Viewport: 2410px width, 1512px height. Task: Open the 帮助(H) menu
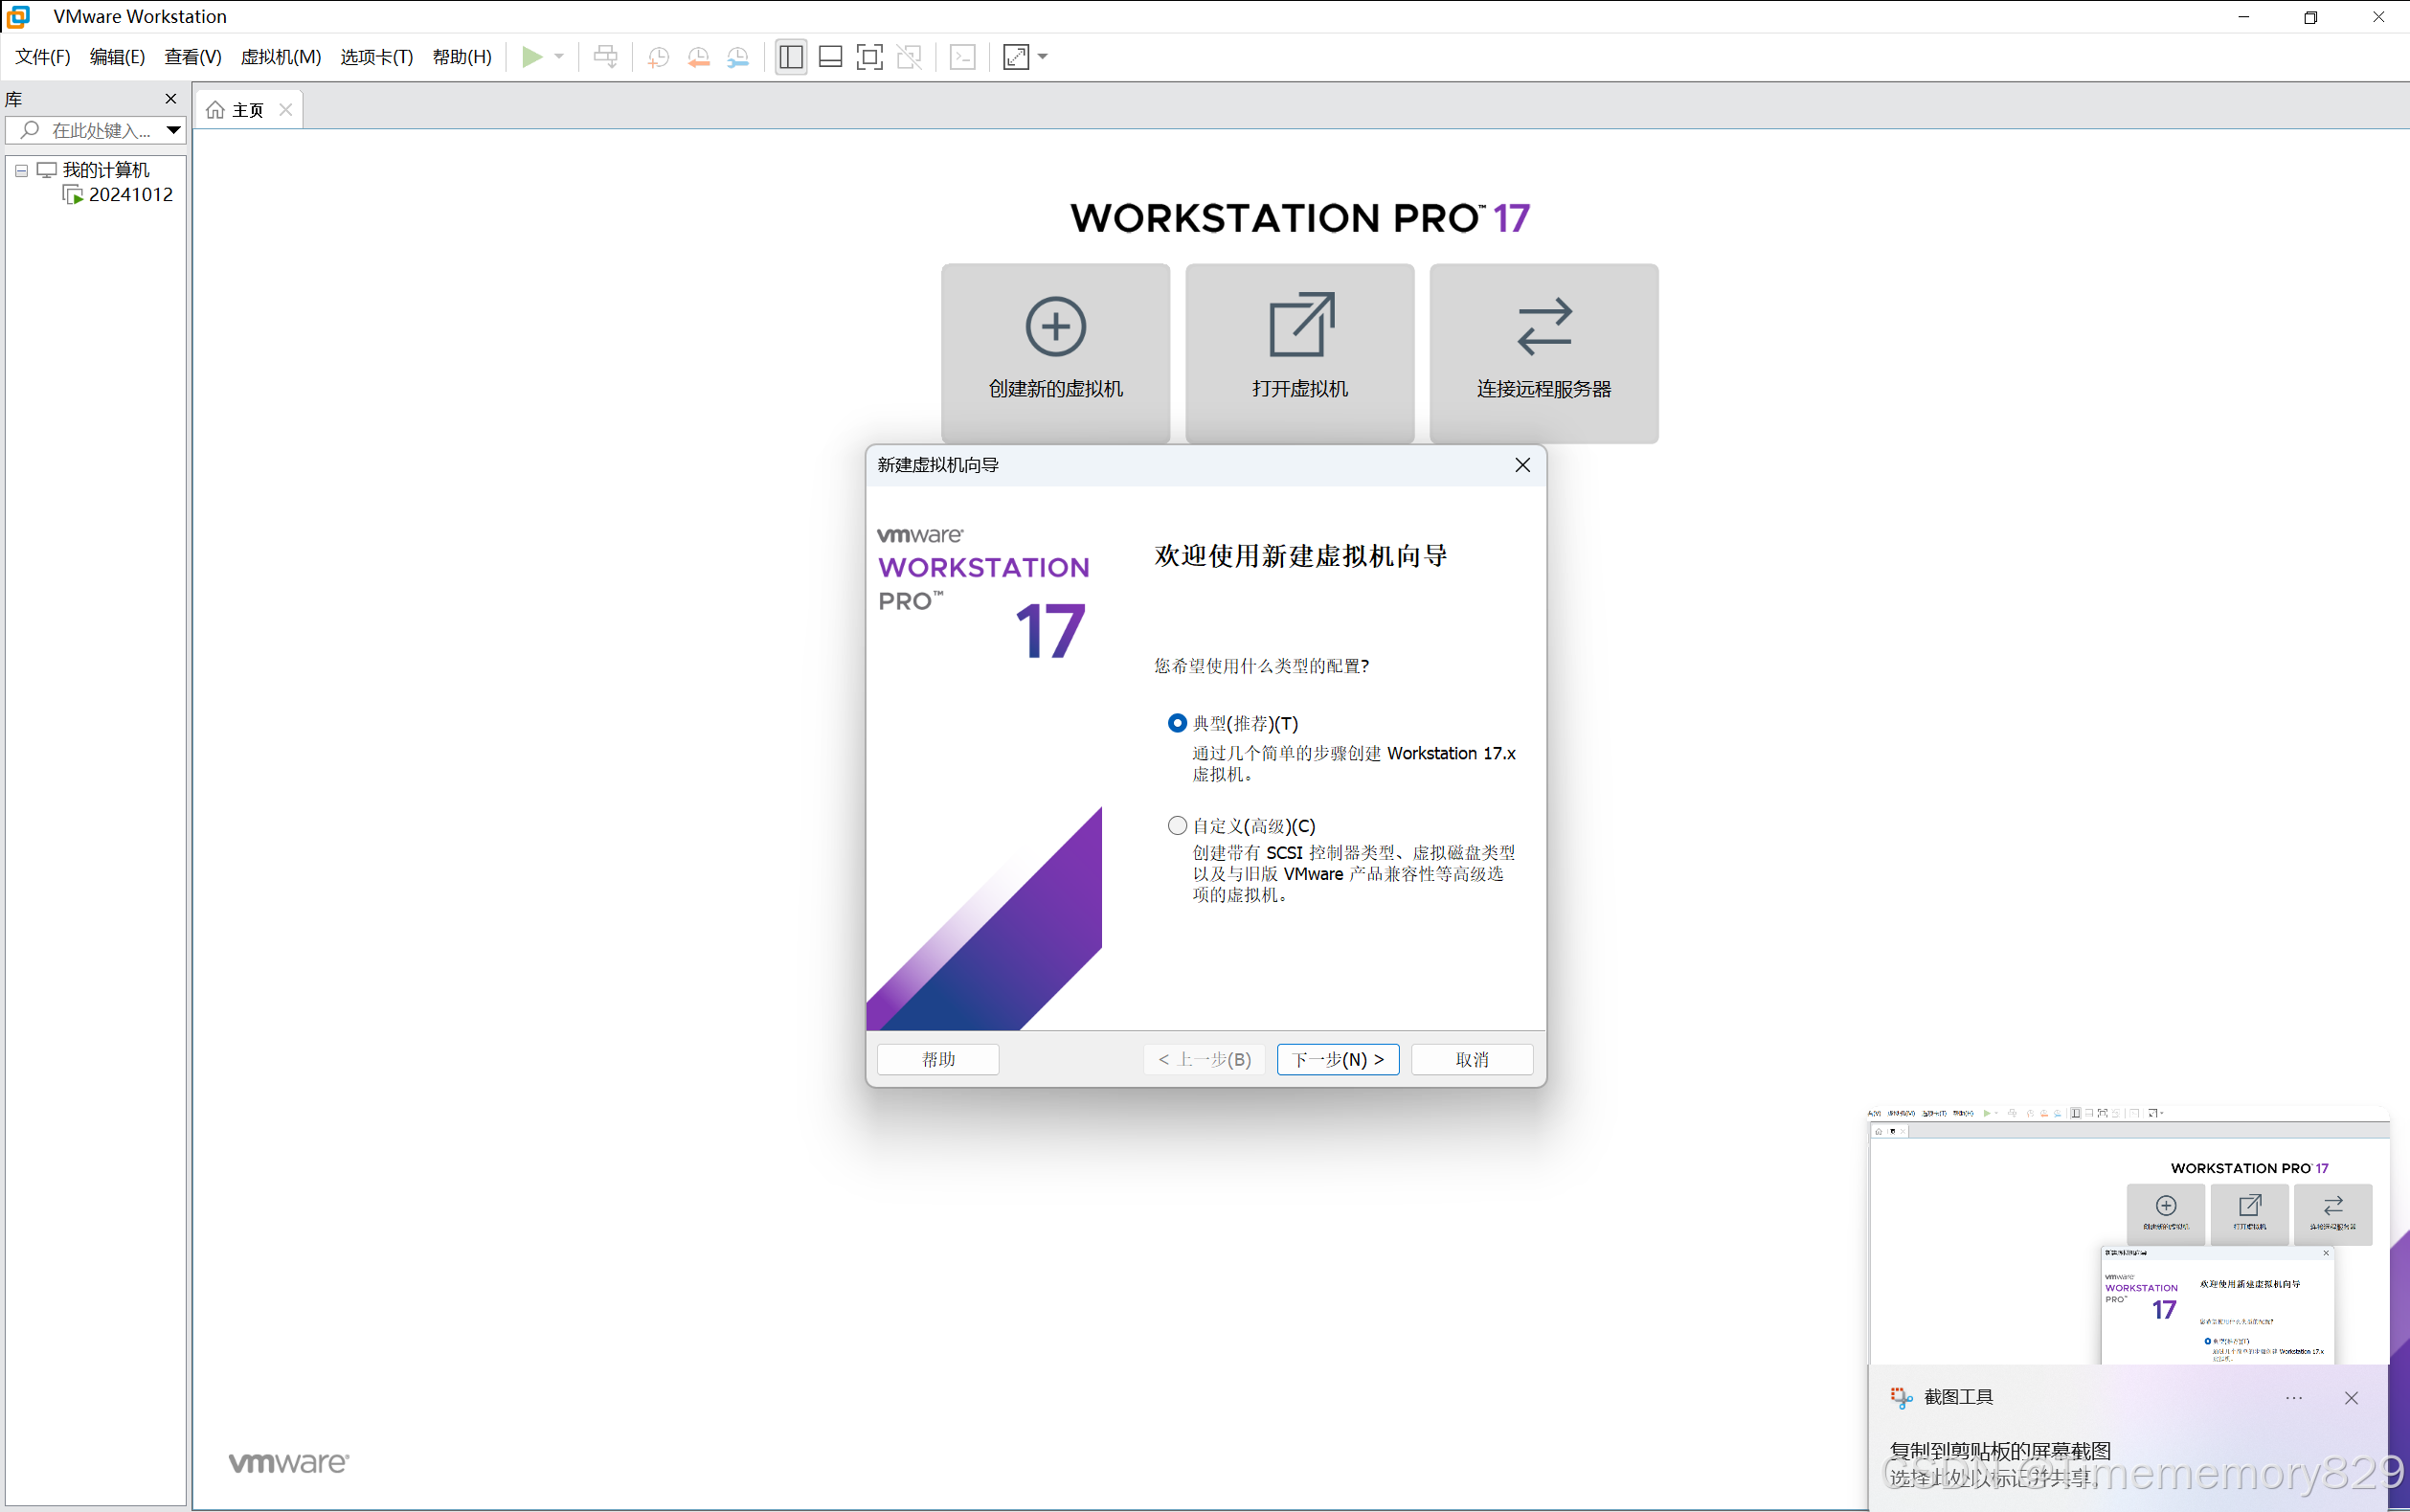[x=462, y=57]
